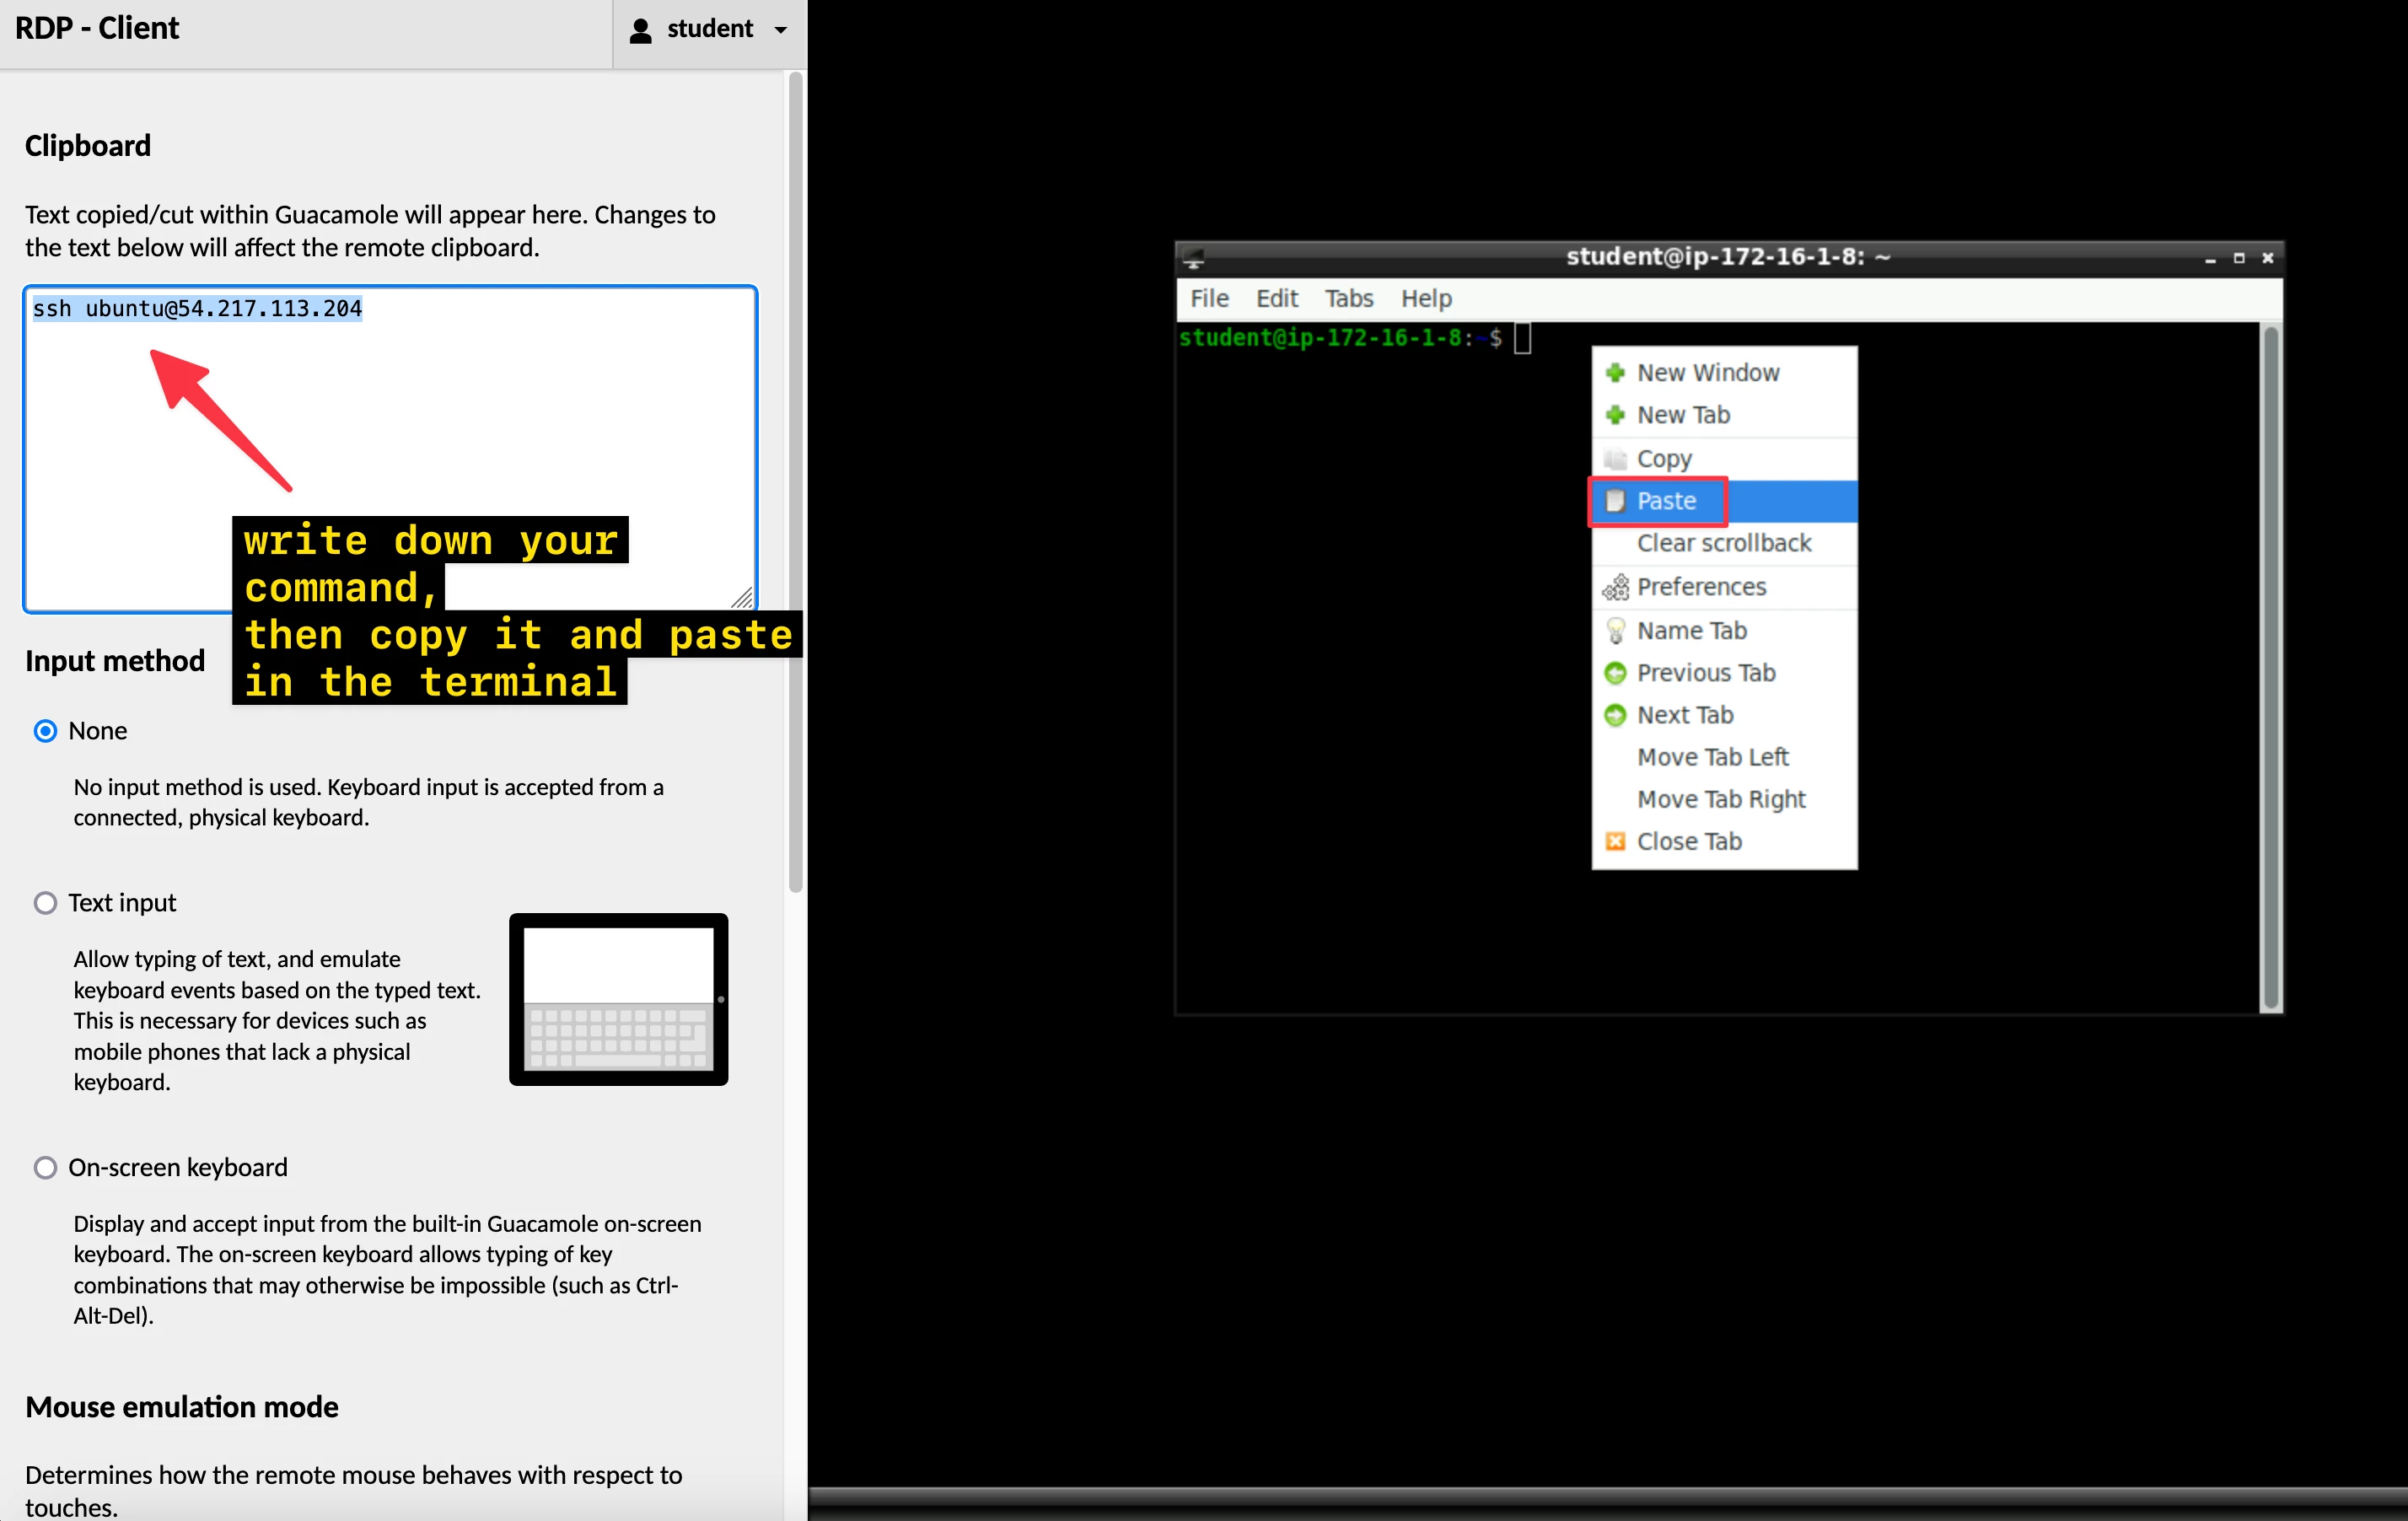The image size is (2408, 1521).
Task: Choose Clear scrollback from context menu
Action: [x=1723, y=543]
